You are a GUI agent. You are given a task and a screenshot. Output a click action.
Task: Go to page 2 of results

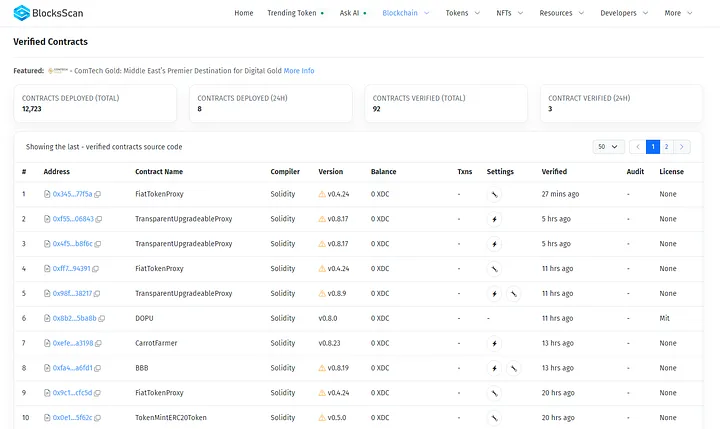[x=667, y=146]
